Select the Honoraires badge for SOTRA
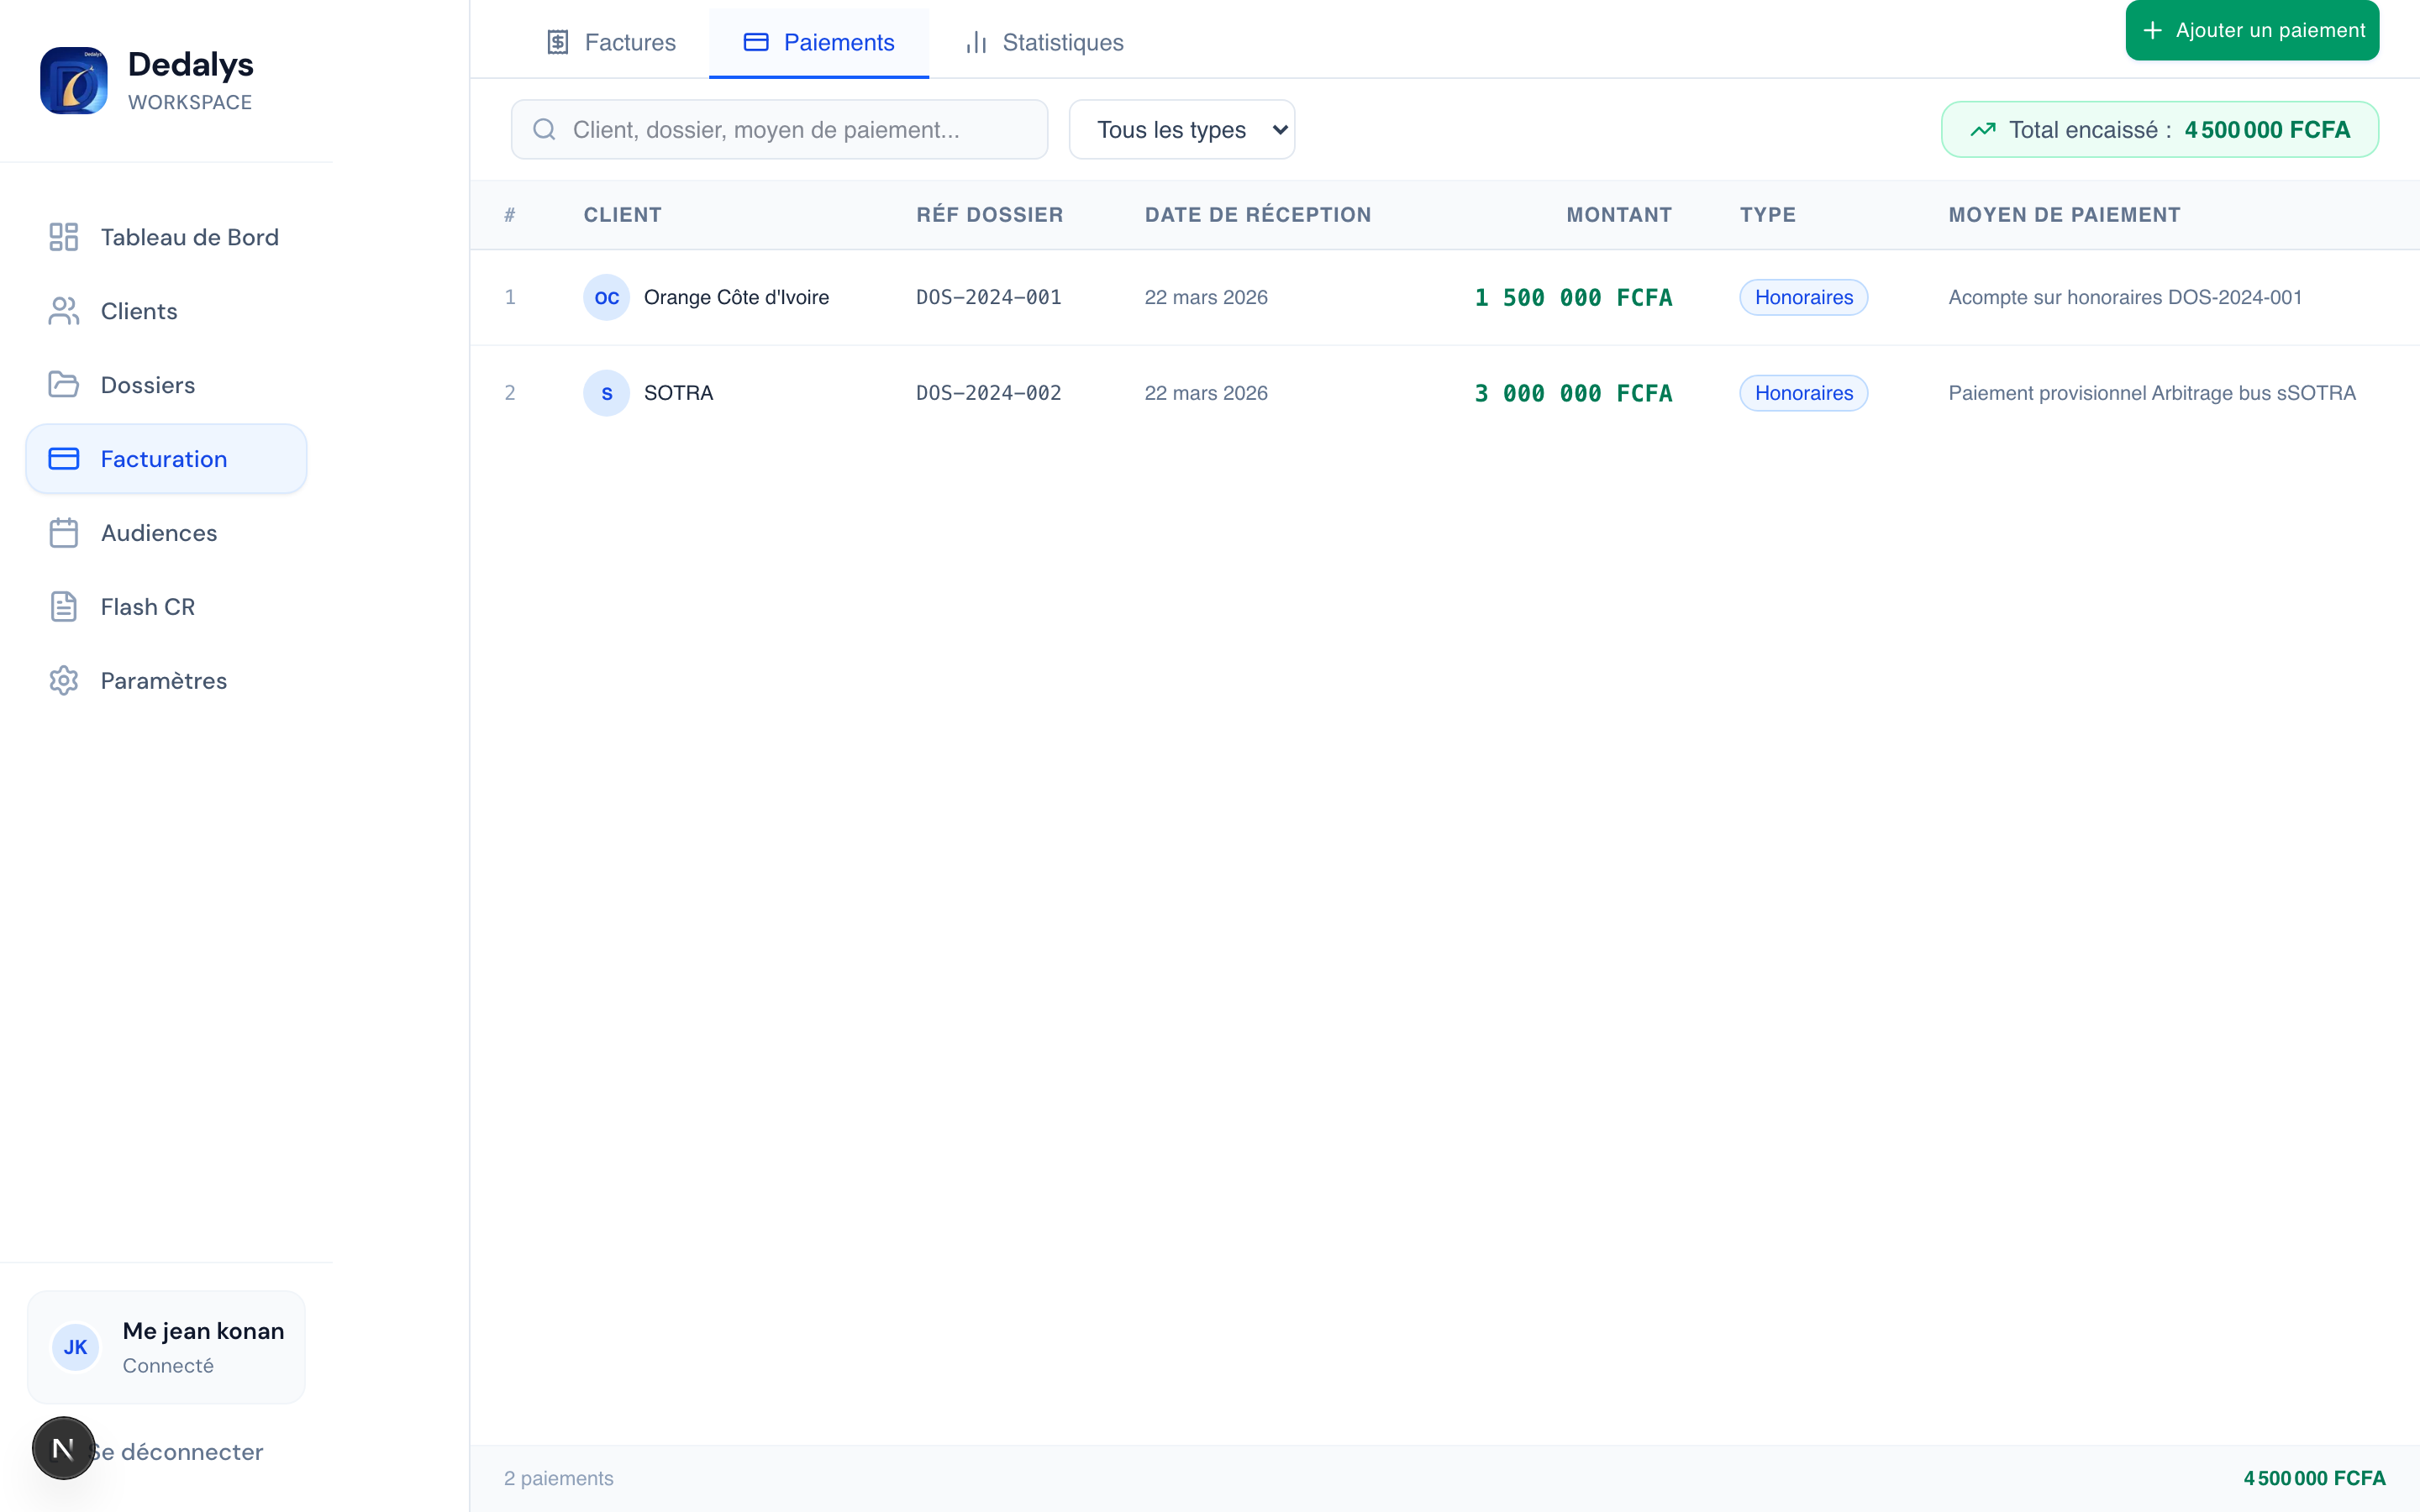This screenshot has height=1512, width=2420. (1803, 393)
